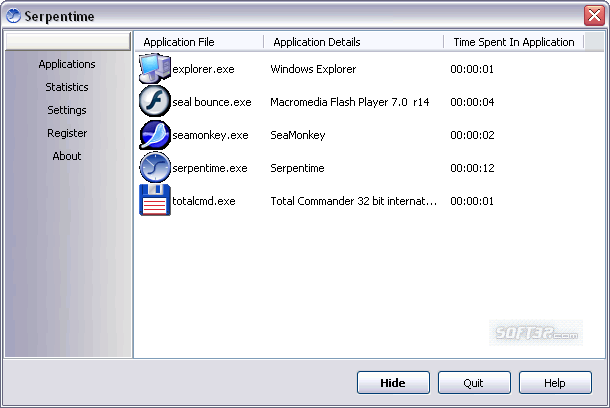Click the Total Commander 32 bit details text
Screen dimensions: 610x408
354,201
